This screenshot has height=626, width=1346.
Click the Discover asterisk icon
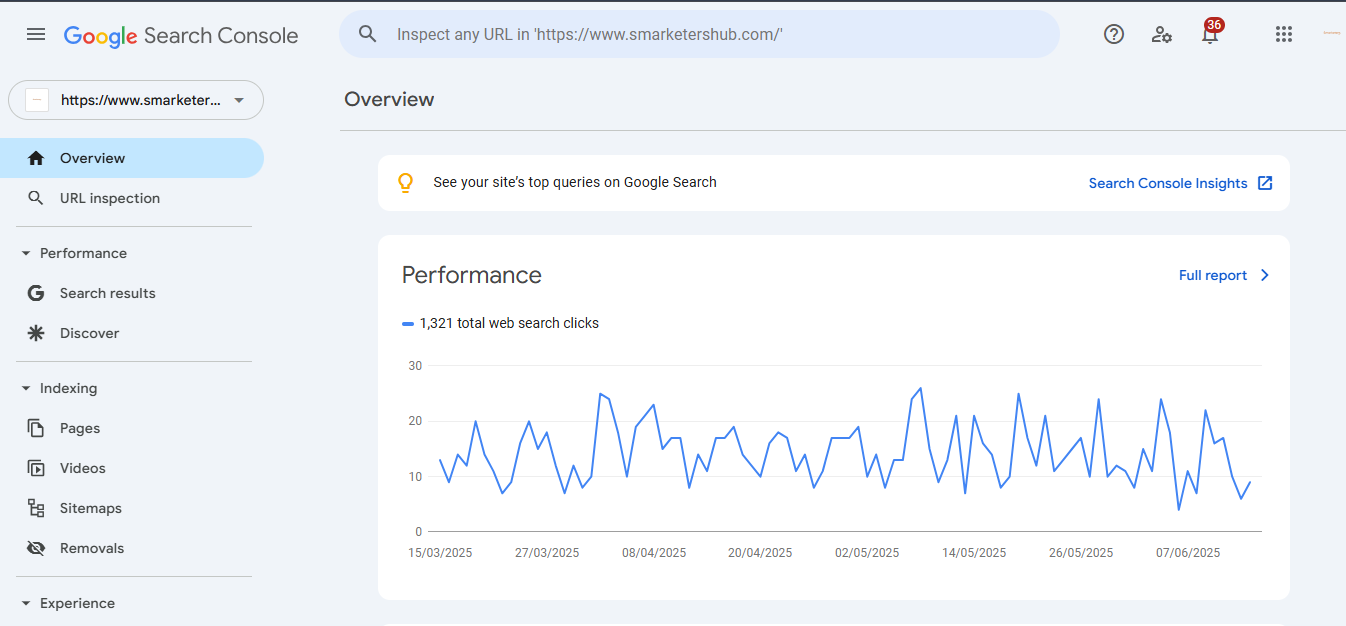click(36, 333)
